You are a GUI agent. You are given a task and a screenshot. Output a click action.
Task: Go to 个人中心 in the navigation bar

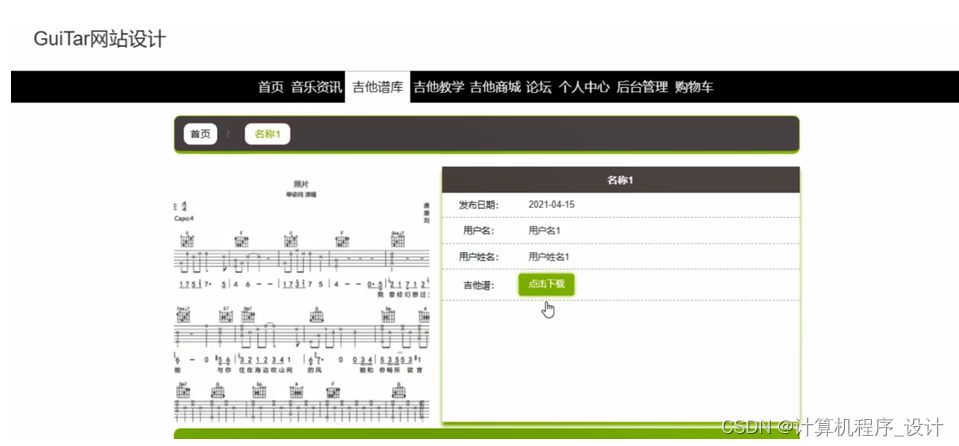pyautogui.click(x=584, y=87)
